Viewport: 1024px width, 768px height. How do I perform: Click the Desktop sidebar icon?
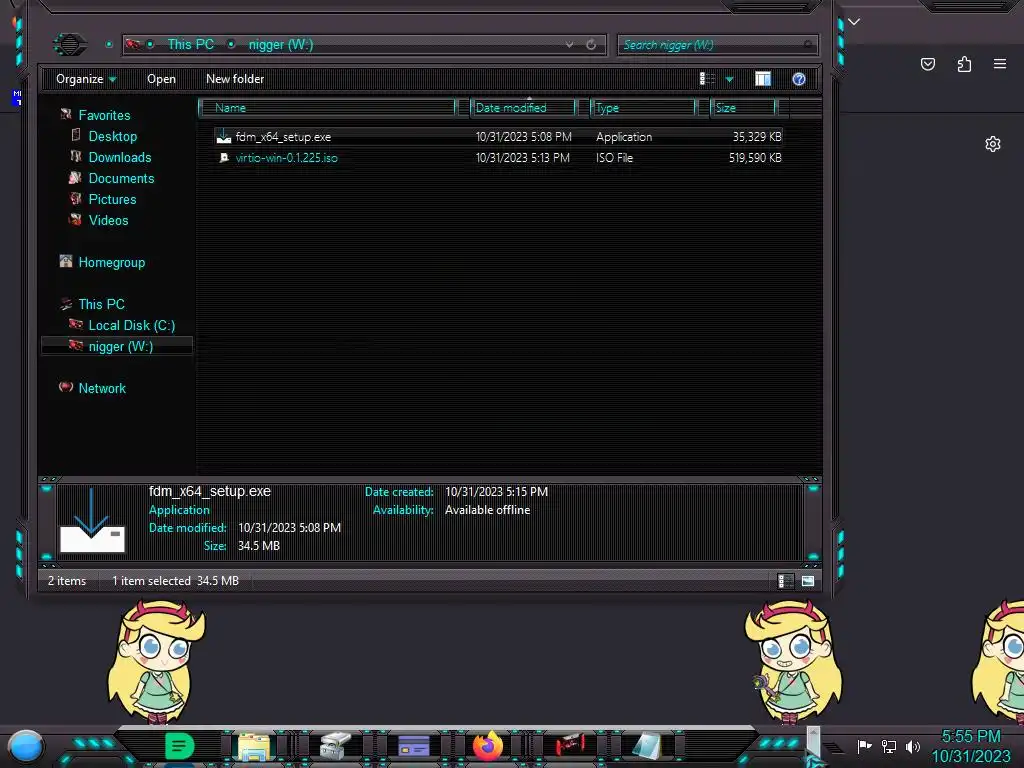coord(76,135)
